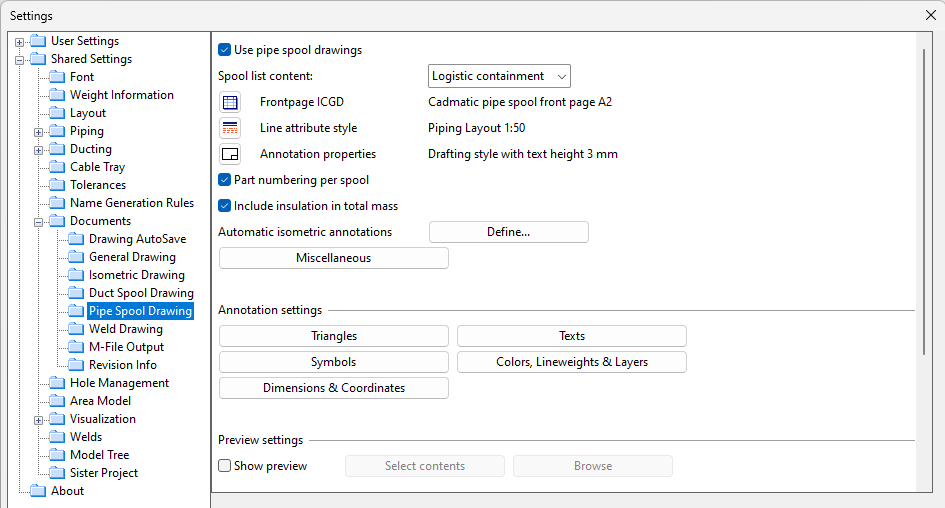Viewport: 945px width, 508px height.
Task: Open Colors, Lineweights & Layers settings
Action: [x=571, y=362]
